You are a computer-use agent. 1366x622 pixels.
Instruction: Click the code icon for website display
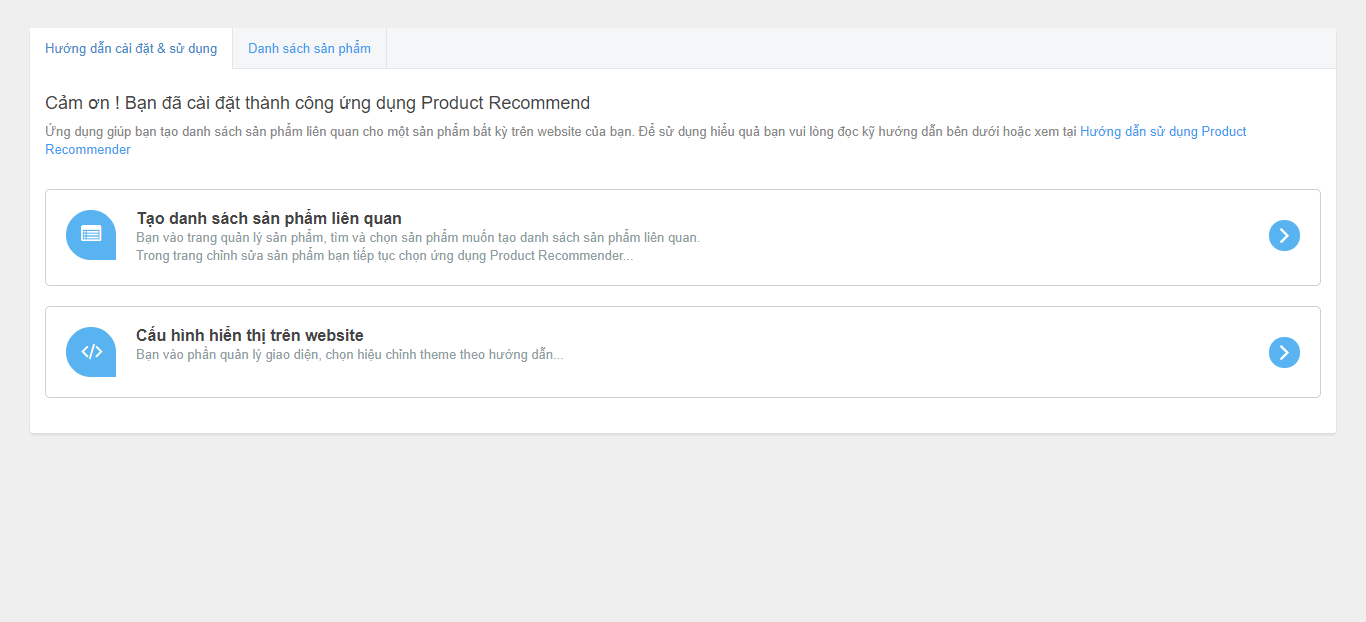click(91, 351)
